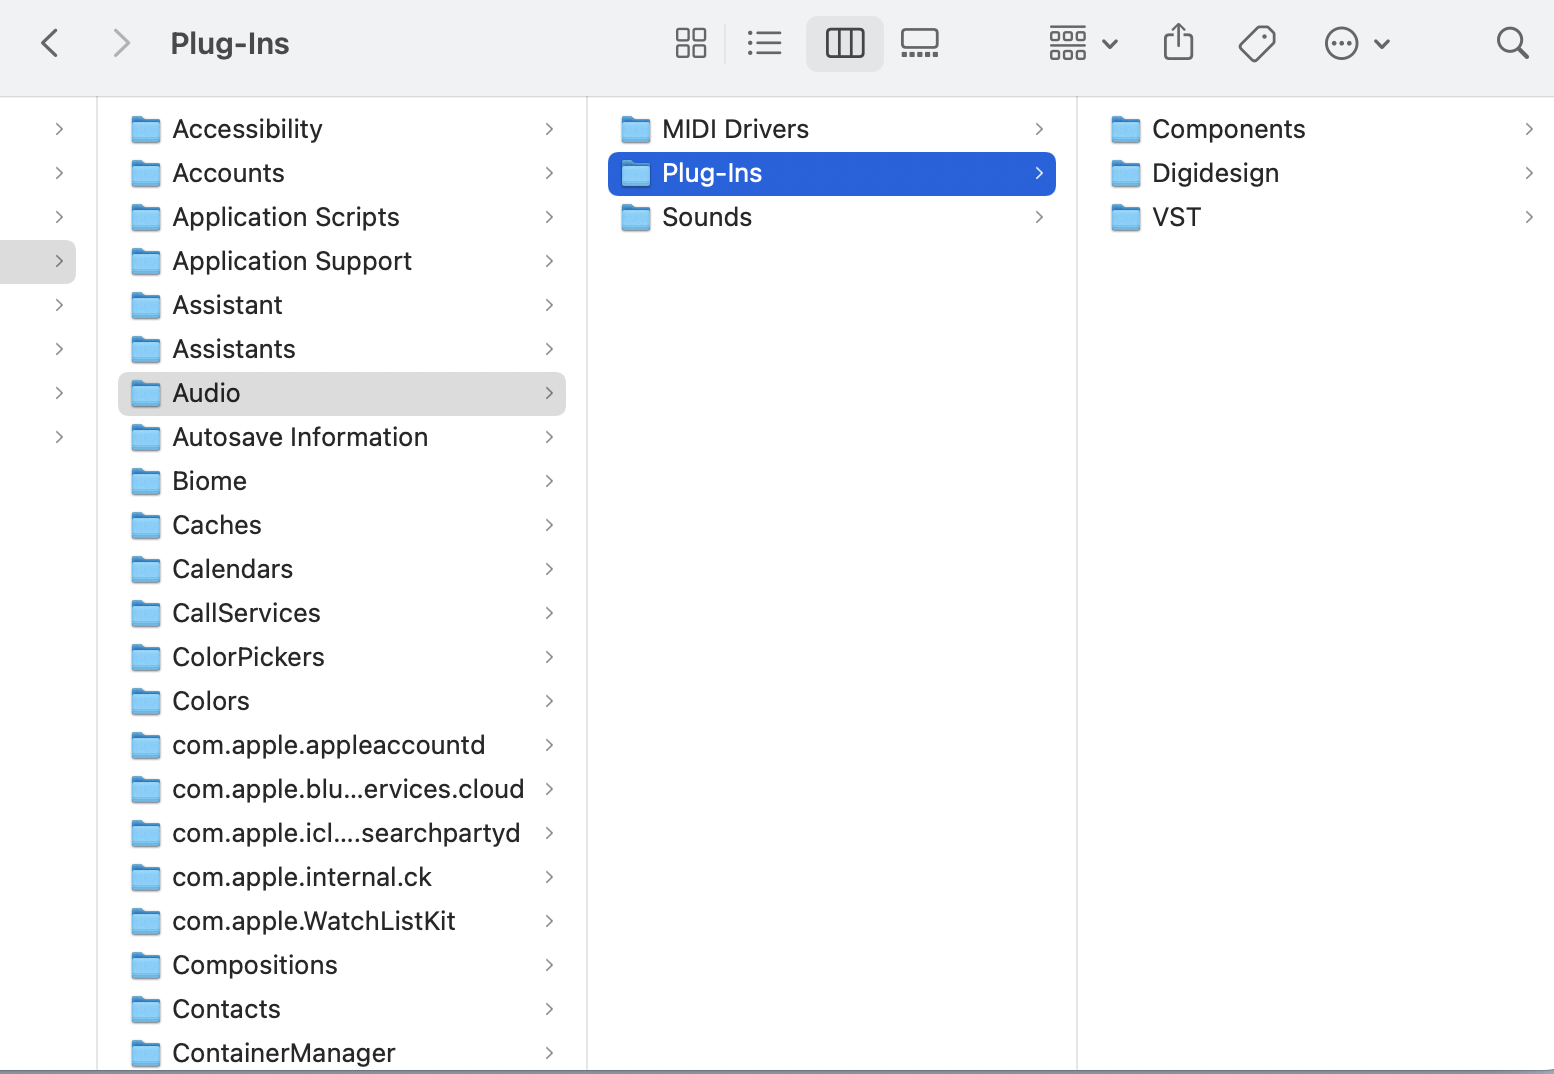
Task: Select the ContainerManager folder
Action: 342,1053
